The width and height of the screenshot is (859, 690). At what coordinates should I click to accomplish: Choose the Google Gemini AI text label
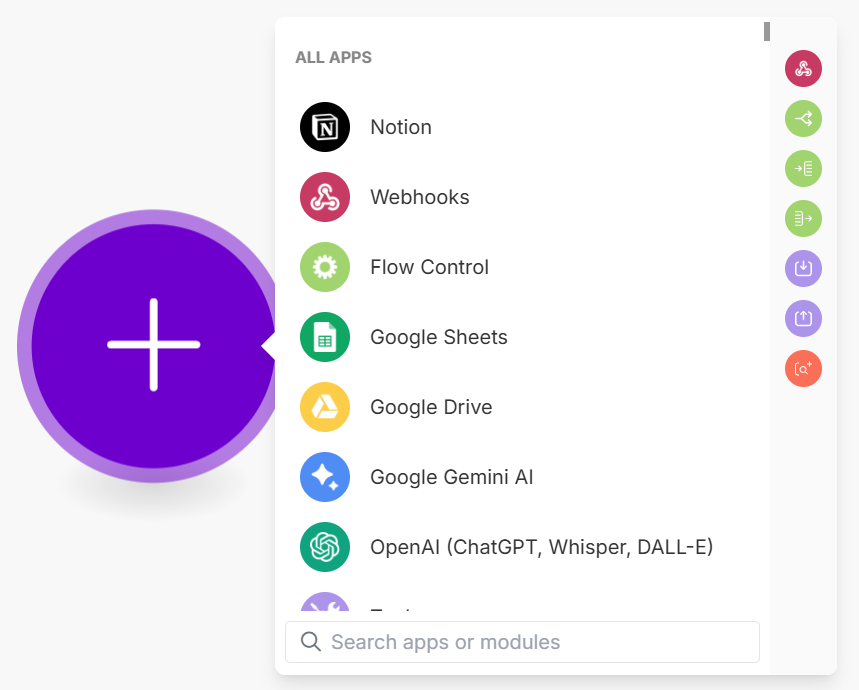pos(451,477)
